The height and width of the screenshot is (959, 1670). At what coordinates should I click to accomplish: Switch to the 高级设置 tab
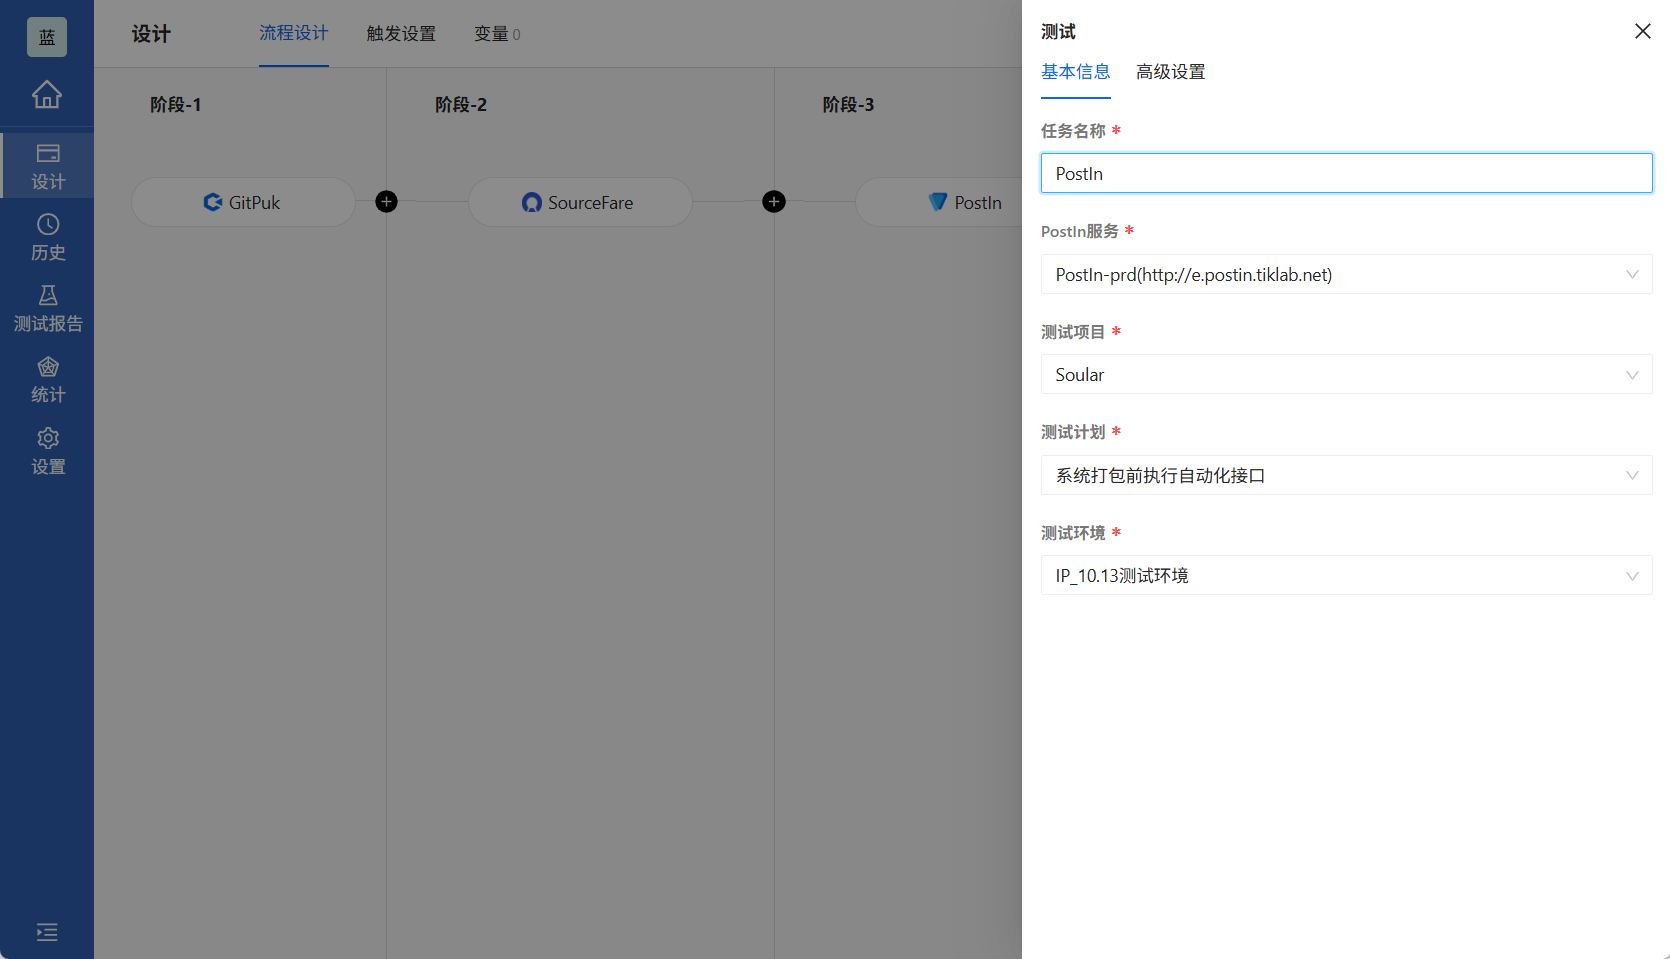point(1170,72)
